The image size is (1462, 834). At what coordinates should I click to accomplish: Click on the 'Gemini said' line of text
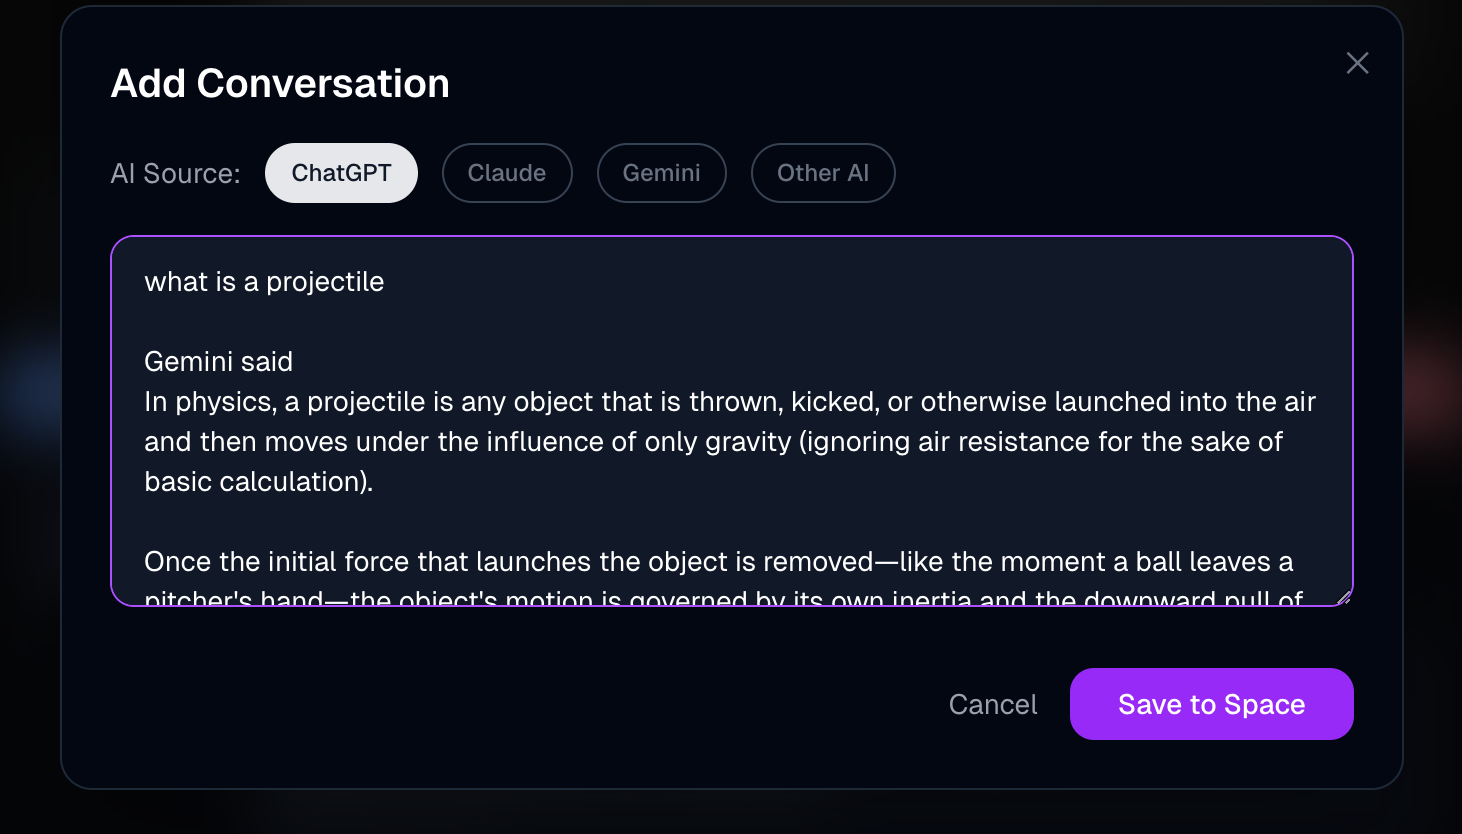point(218,362)
